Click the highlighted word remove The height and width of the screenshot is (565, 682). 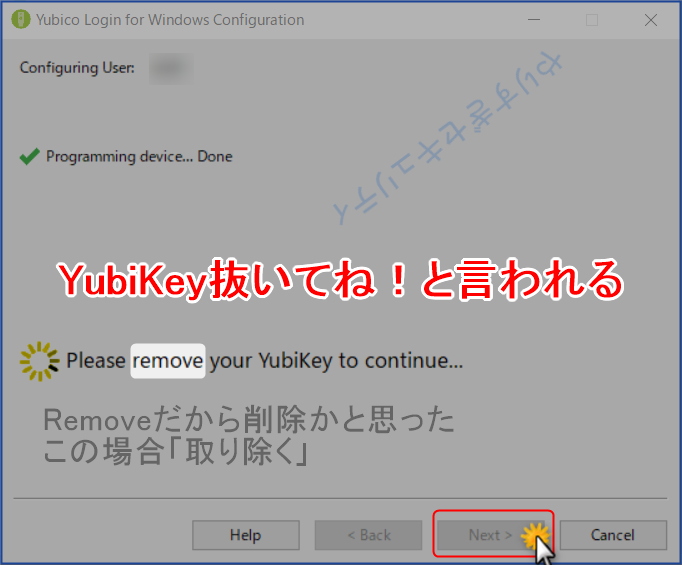pos(168,361)
